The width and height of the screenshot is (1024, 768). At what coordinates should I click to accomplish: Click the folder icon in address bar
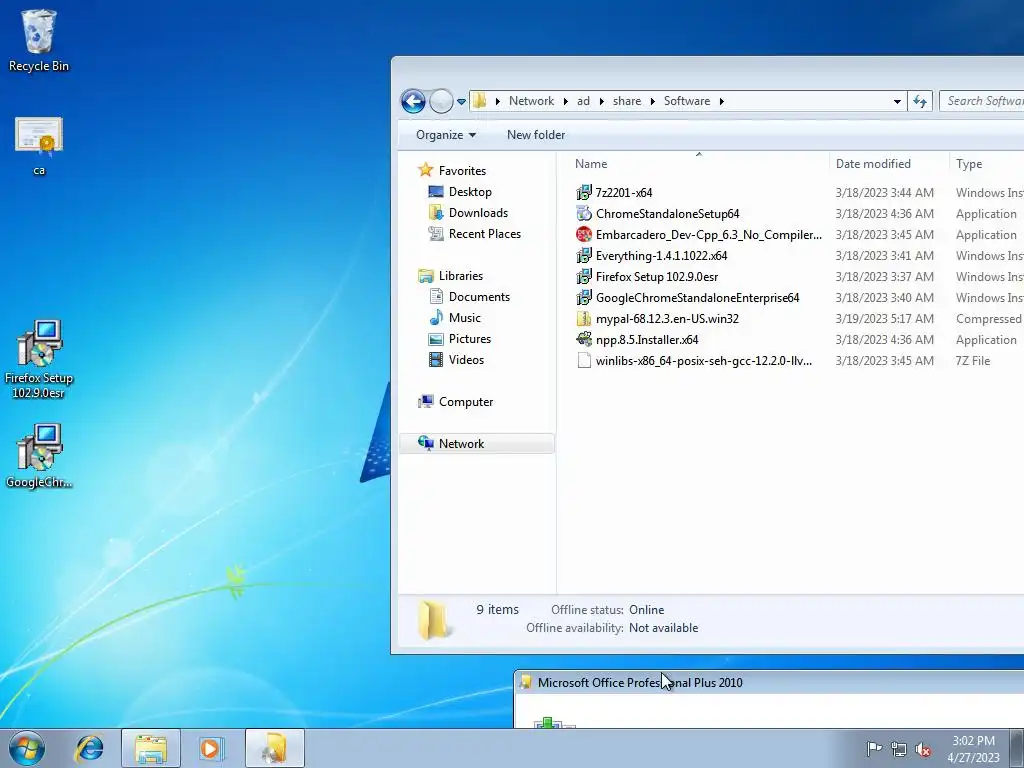click(x=480, y=101)
